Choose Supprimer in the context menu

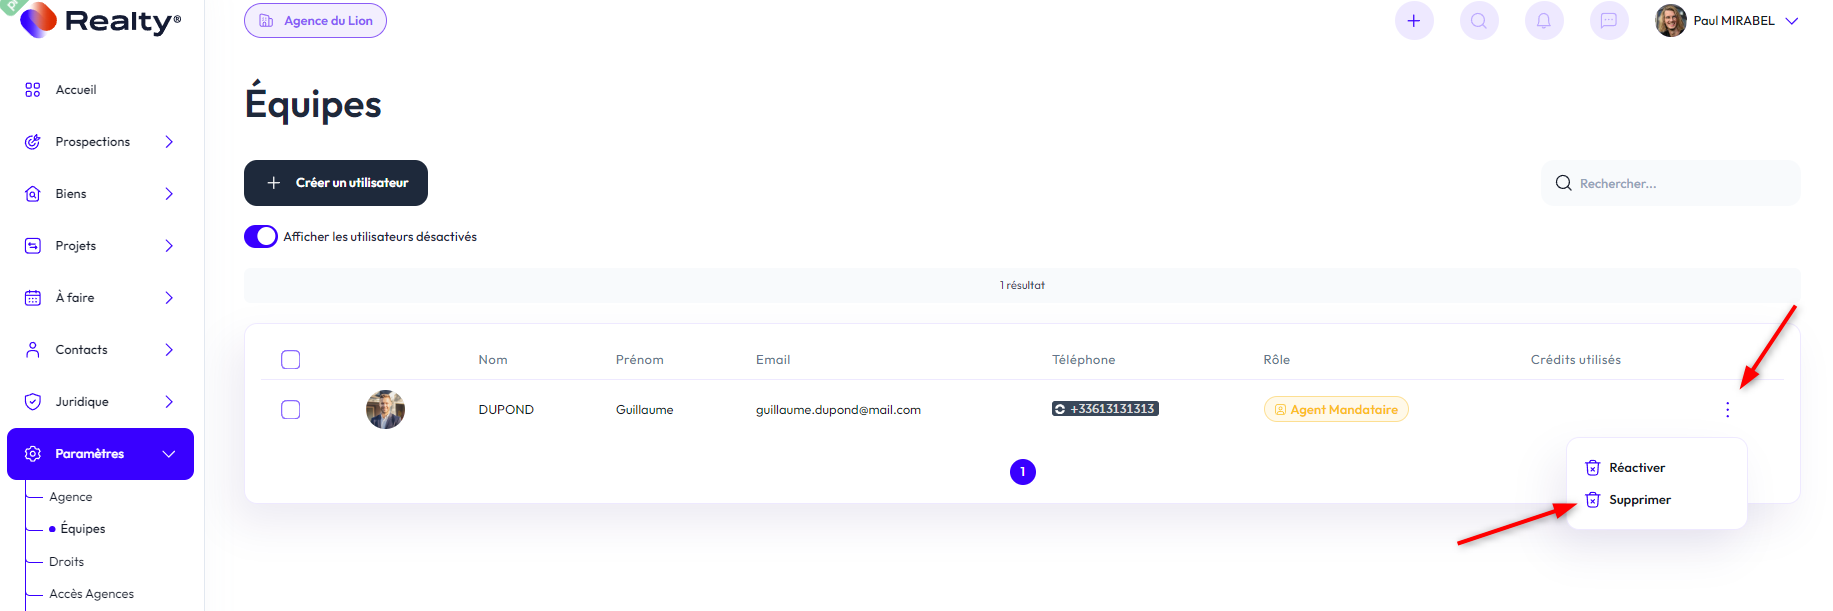(x=1639, y=500)
